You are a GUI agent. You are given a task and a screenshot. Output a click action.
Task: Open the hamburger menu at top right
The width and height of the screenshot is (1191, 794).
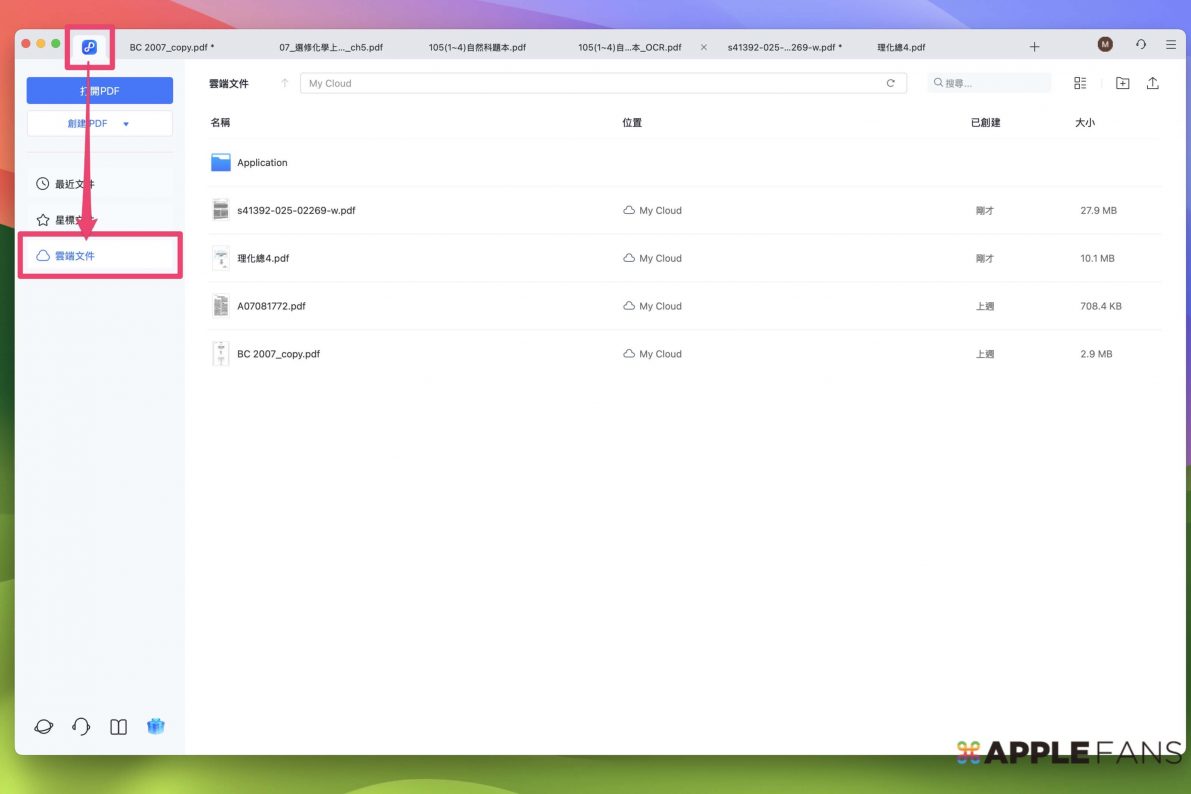click(x=1170, y=46)
